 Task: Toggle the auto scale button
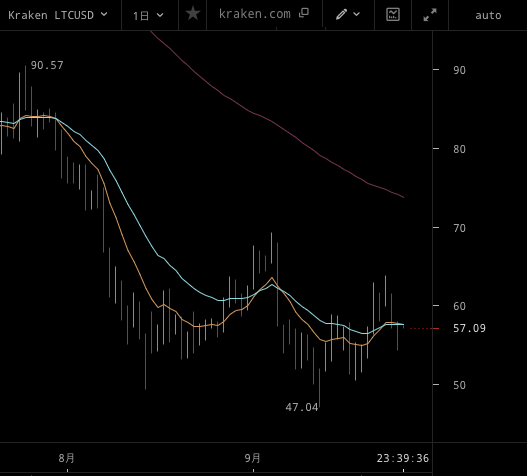pyautogui.click(x=488, y=15)
